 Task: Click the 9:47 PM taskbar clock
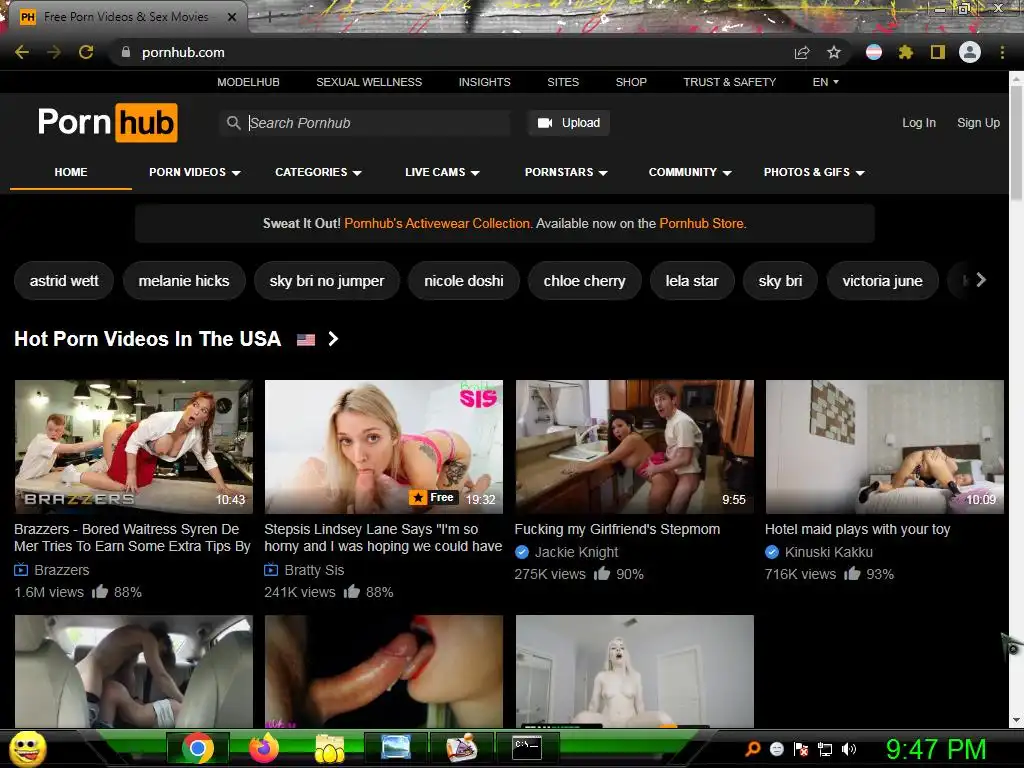pyautogui.click(x=936, y=749)
